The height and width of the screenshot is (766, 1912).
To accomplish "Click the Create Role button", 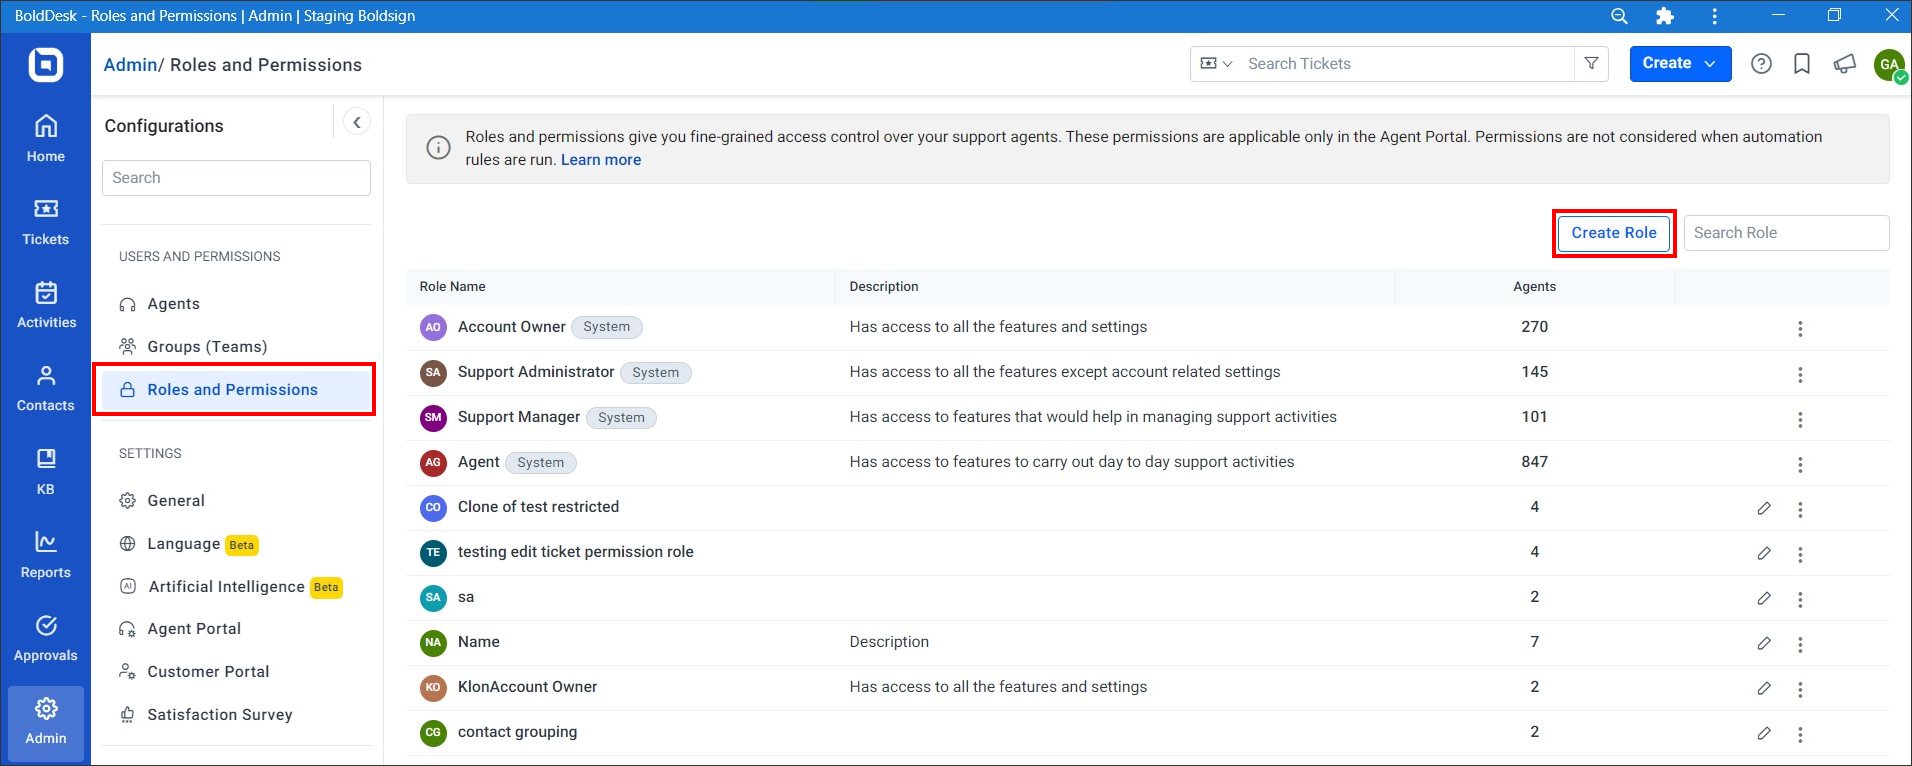I will [x=1614, y=233].
